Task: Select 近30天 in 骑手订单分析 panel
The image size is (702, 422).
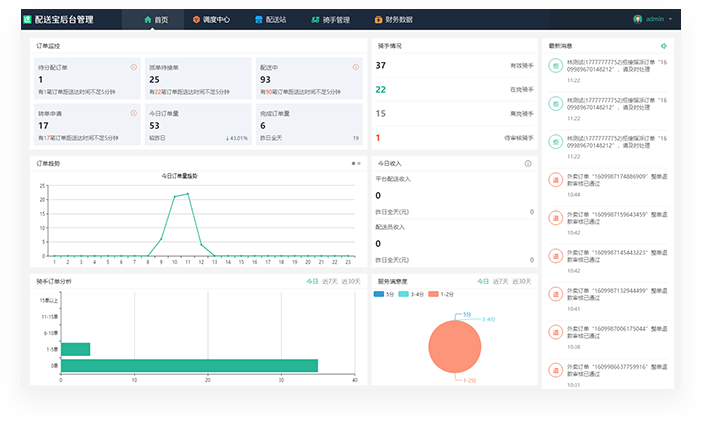Action: (x=351, y=281)
